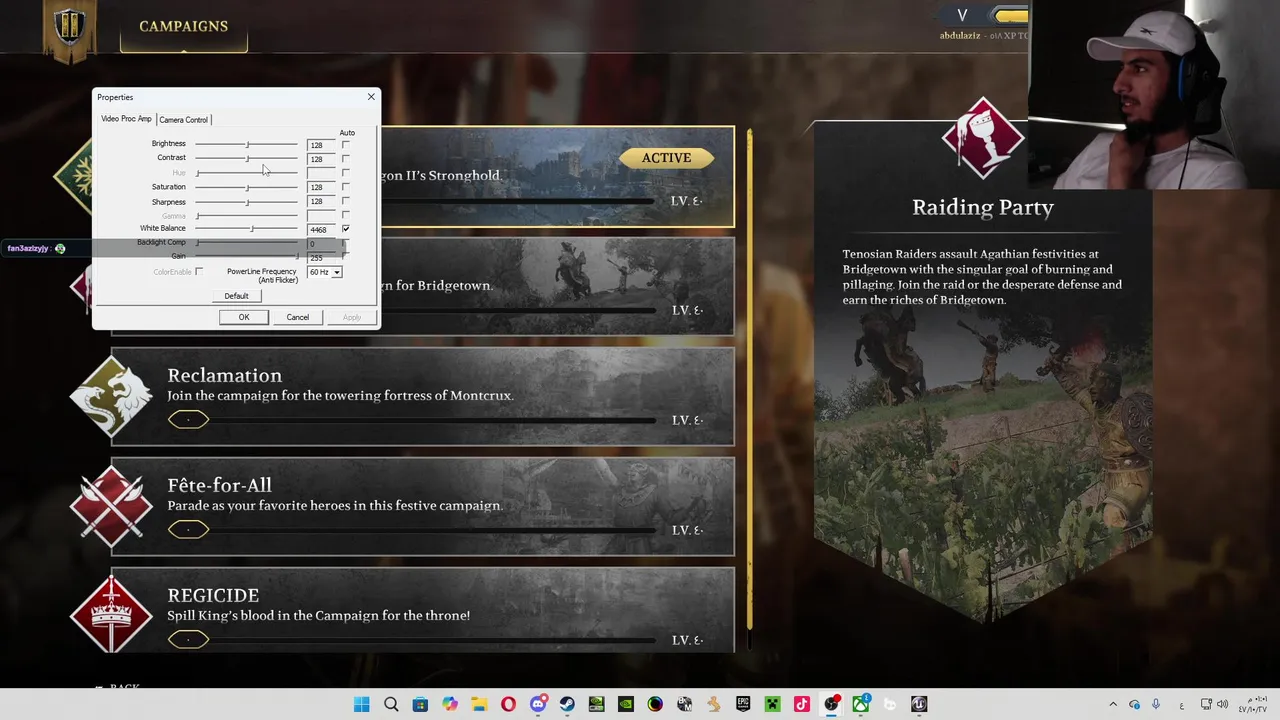Expand hidden system tray icons chevron

pos(1113,704)
